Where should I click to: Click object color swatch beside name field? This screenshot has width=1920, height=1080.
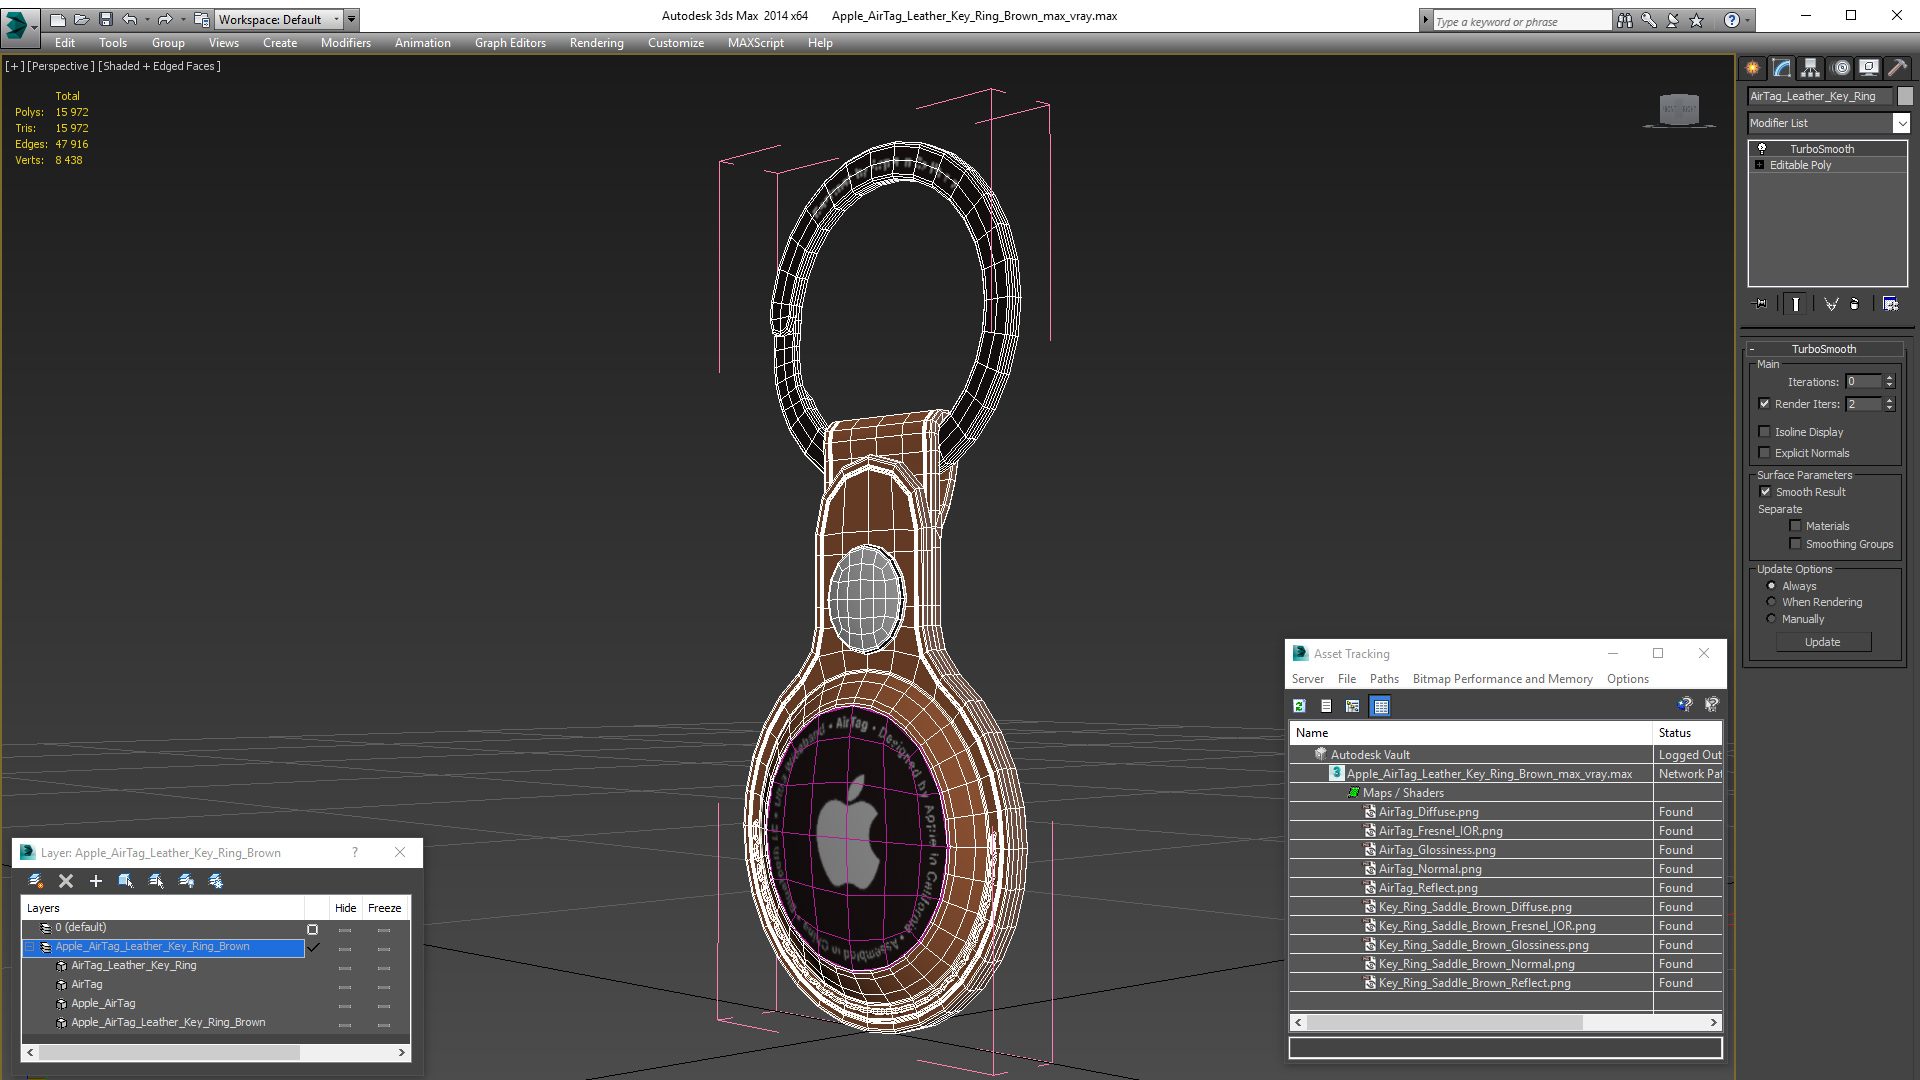click(x=1905, y=96)
